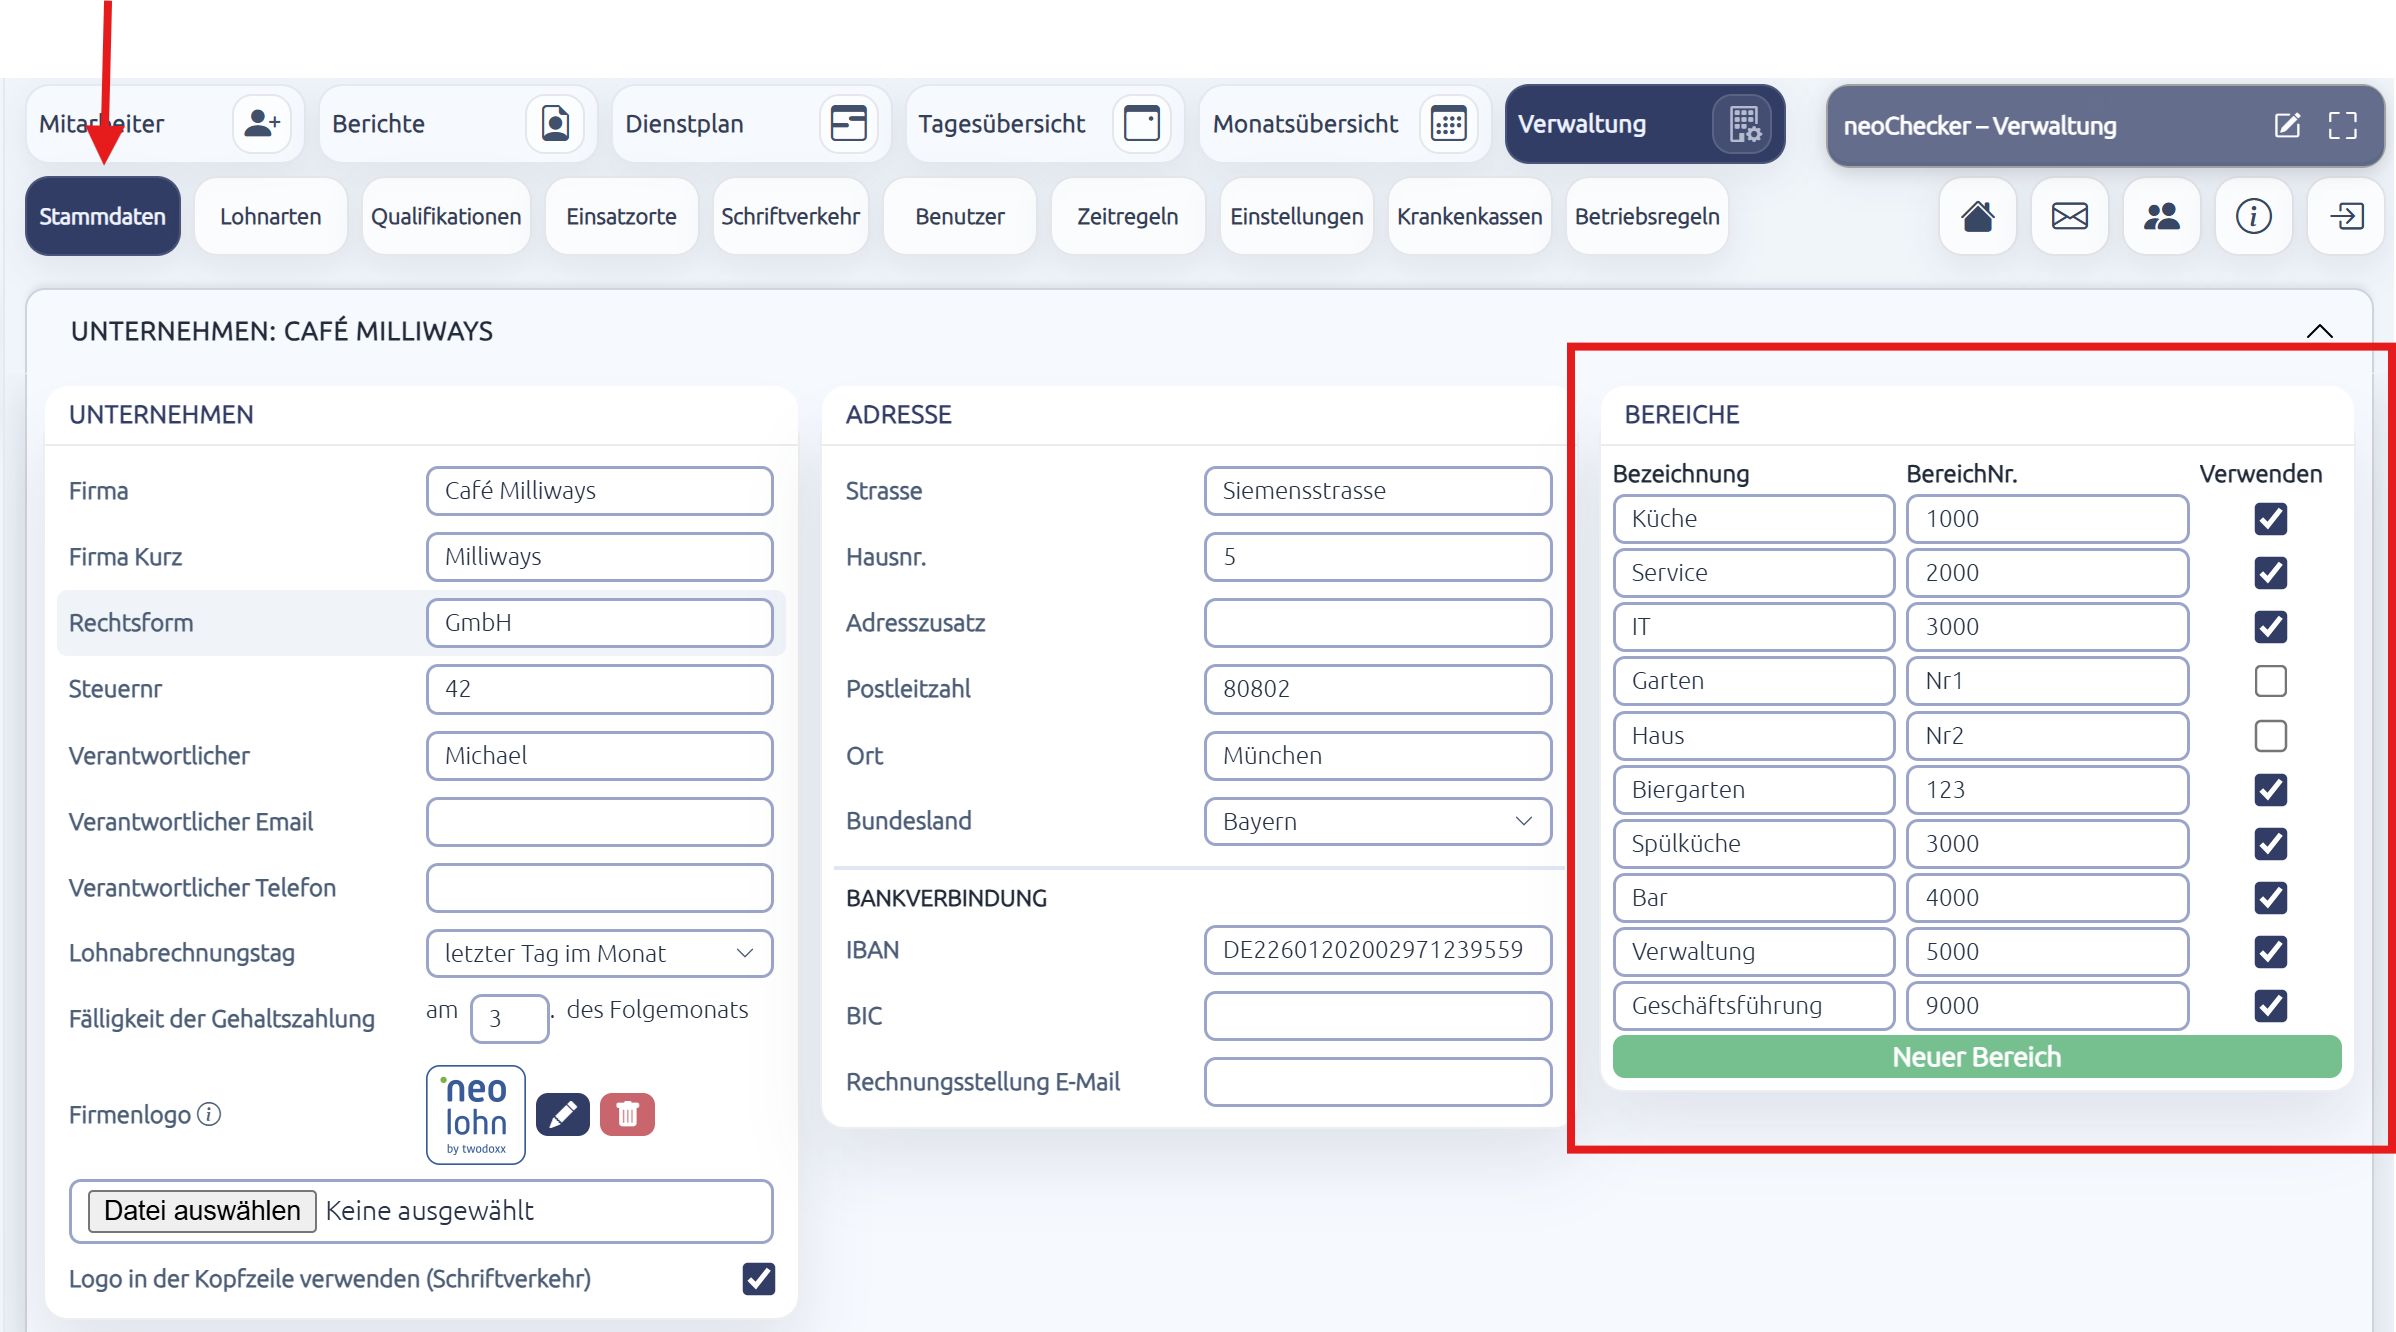
Task: Click the Verantwortlicher Telefon field
Action: tap(599, 888)
